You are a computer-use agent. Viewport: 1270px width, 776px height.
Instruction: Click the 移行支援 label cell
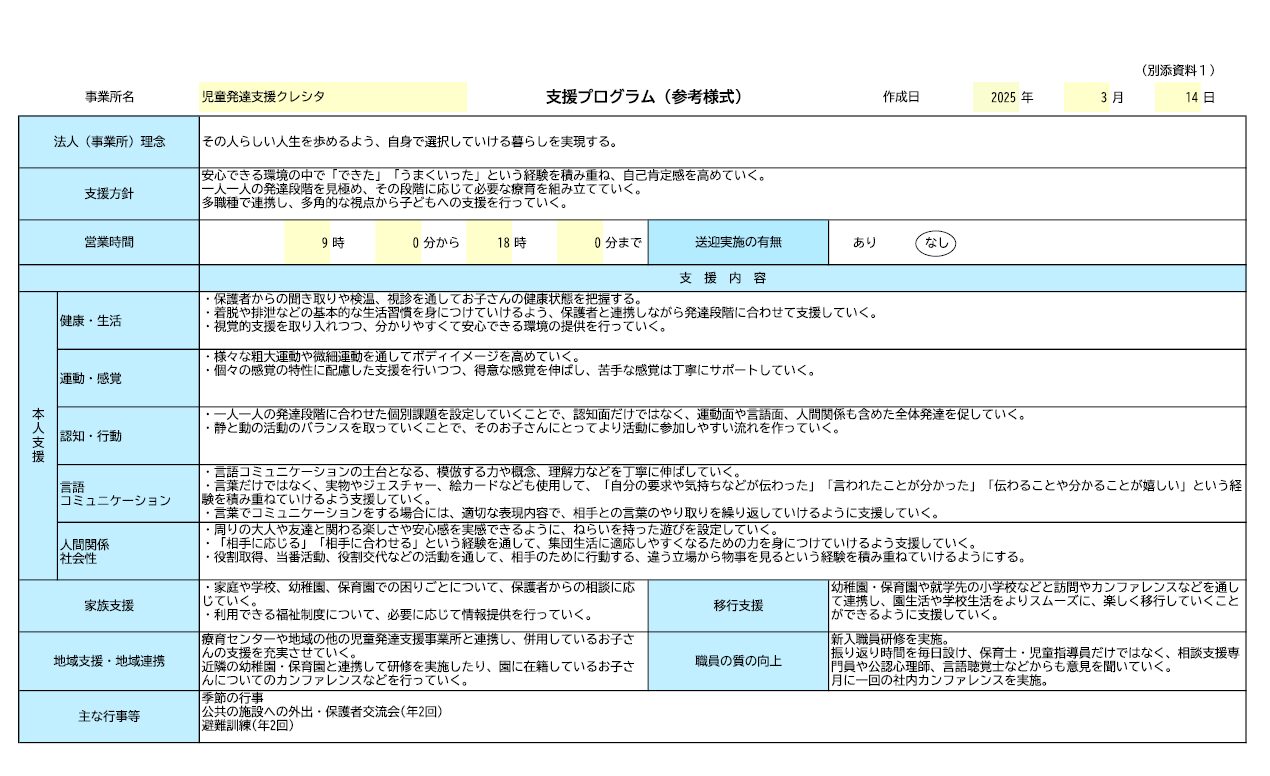(x=738, y=606)
